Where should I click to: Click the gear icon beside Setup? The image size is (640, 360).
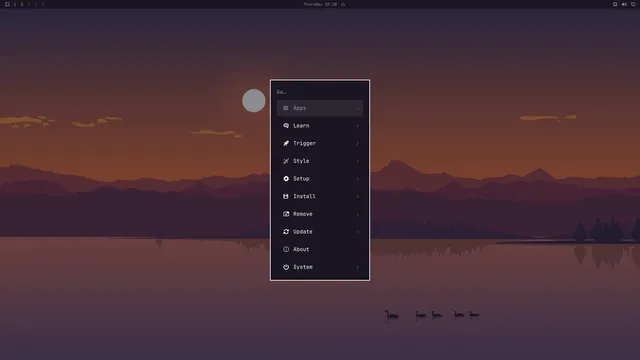coord(286,179)
